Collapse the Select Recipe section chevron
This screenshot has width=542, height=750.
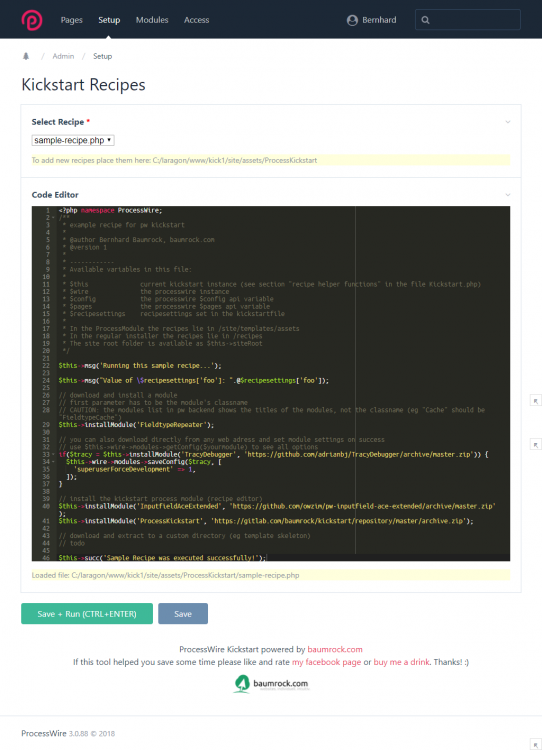click(508, 122)
